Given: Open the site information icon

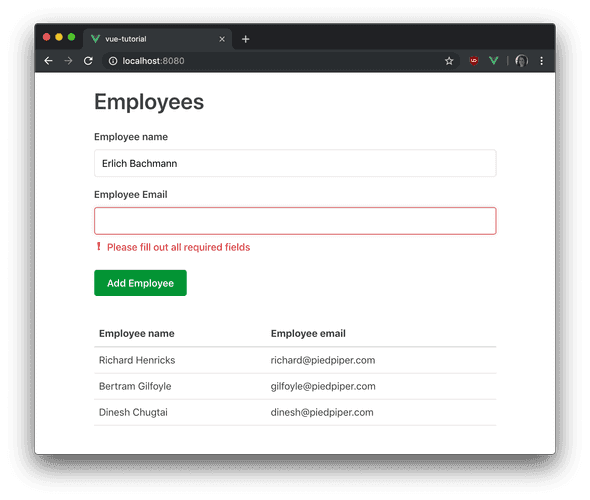Looking at the screenshot, I should [113, 61].
